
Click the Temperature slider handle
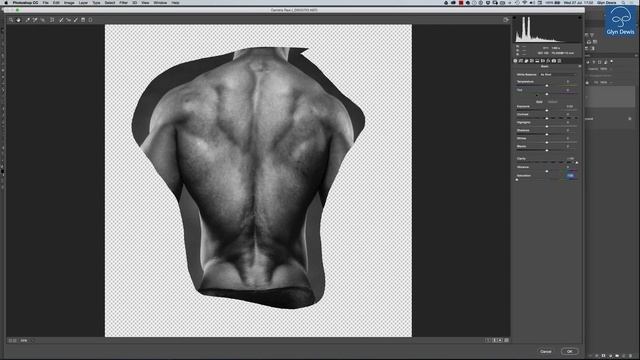coord(547,85)
